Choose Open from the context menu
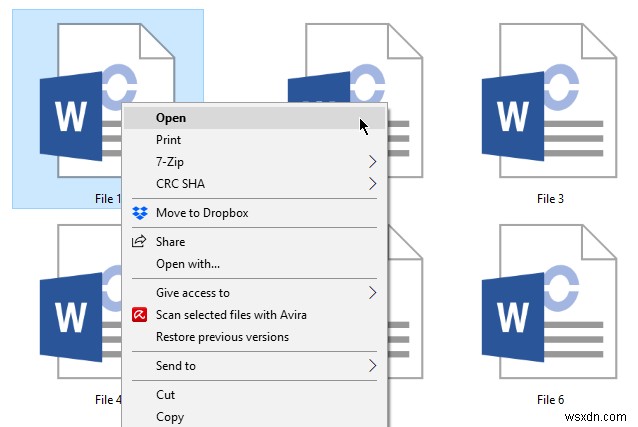The height and width of the screenshot is (427, 638). coord(255,118)
